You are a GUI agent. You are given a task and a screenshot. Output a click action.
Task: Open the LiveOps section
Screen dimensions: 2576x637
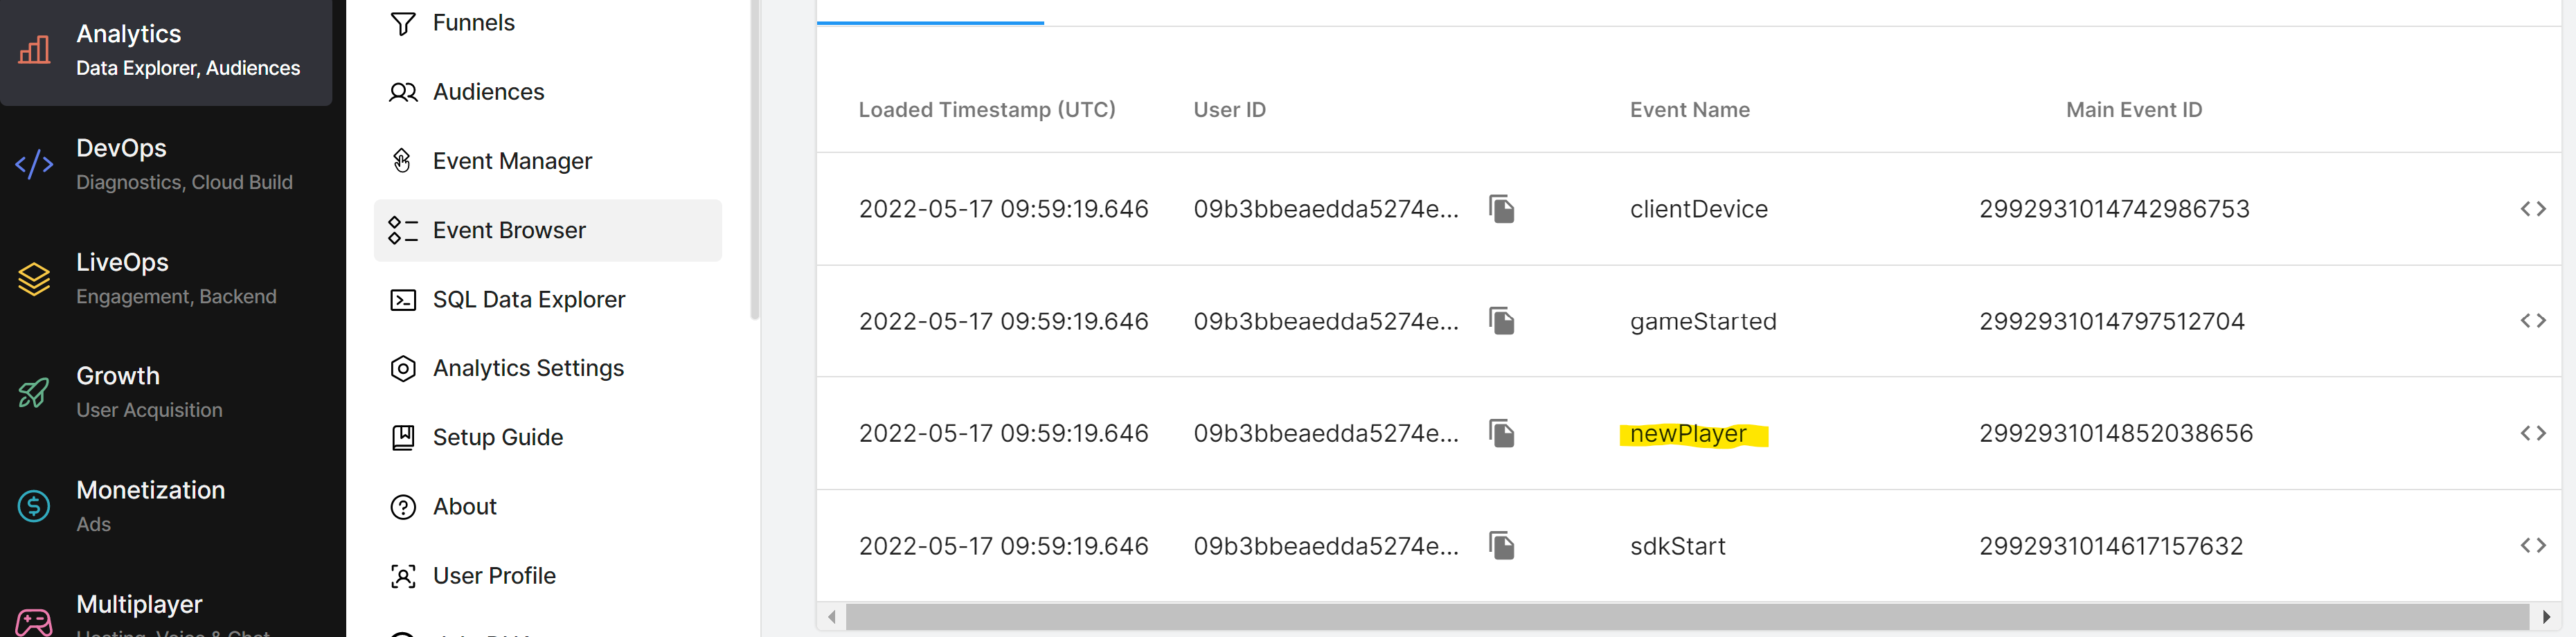[x=165, y=278]
